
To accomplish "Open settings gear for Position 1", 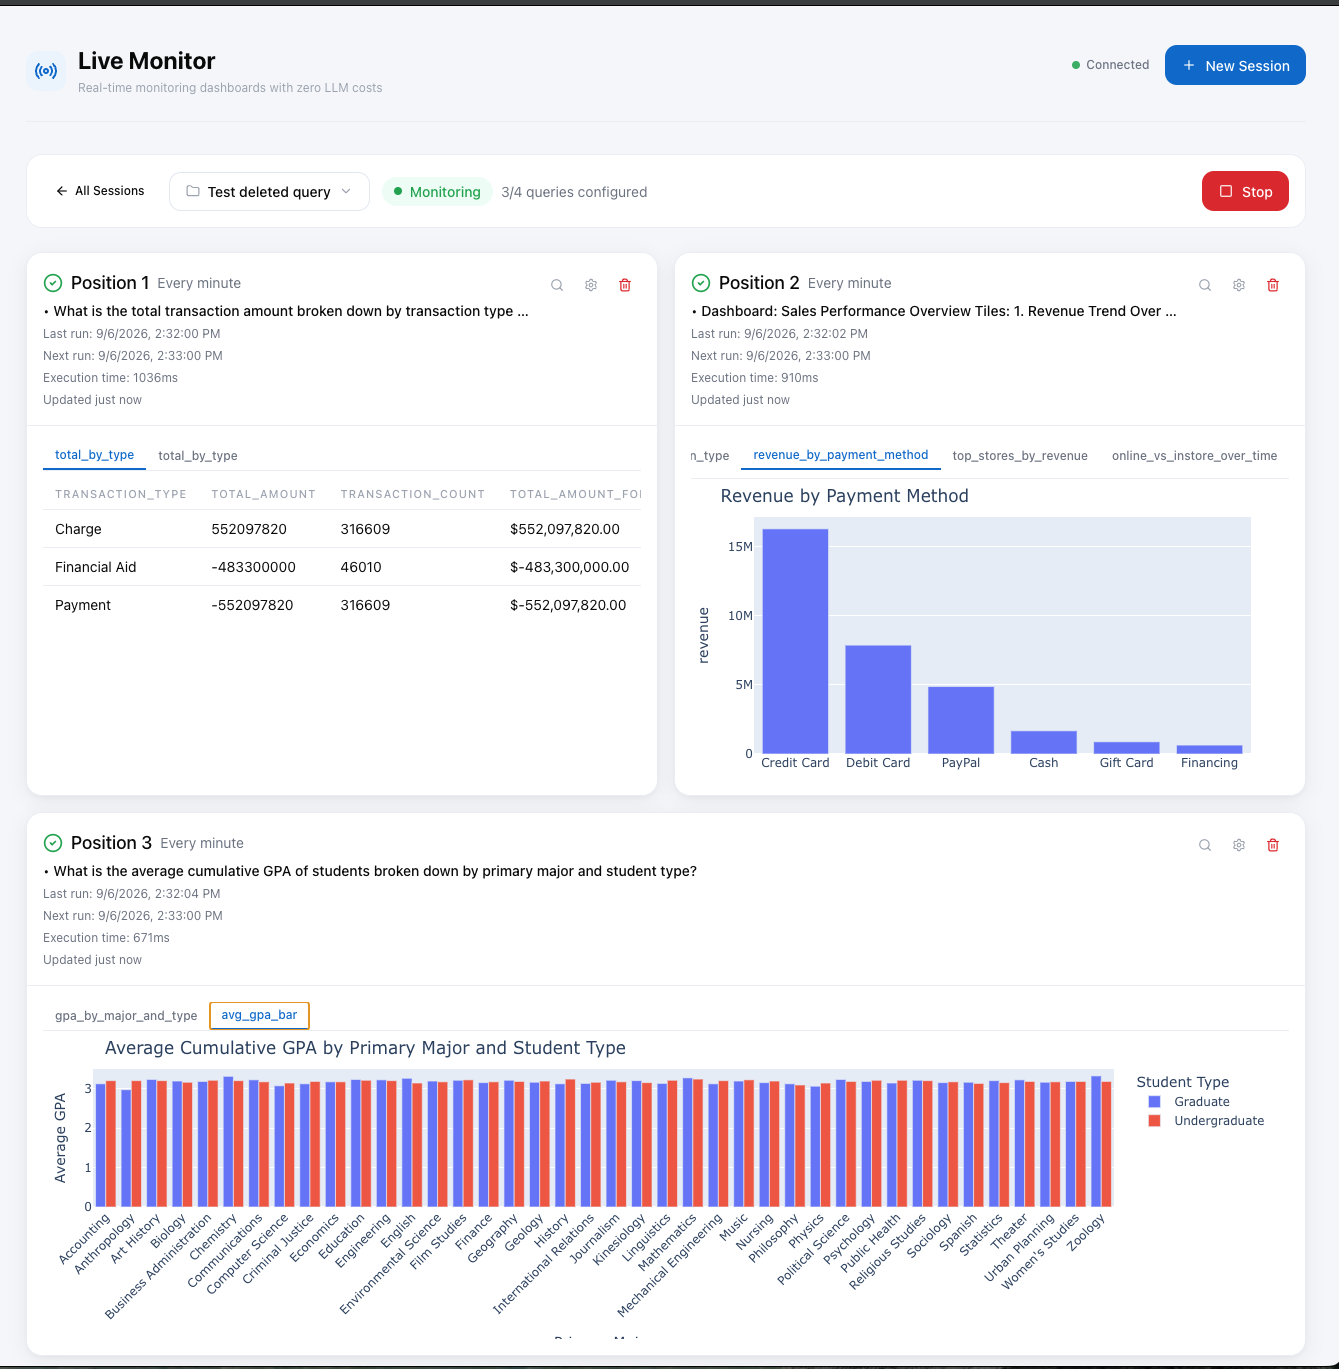I will (591, 285).
